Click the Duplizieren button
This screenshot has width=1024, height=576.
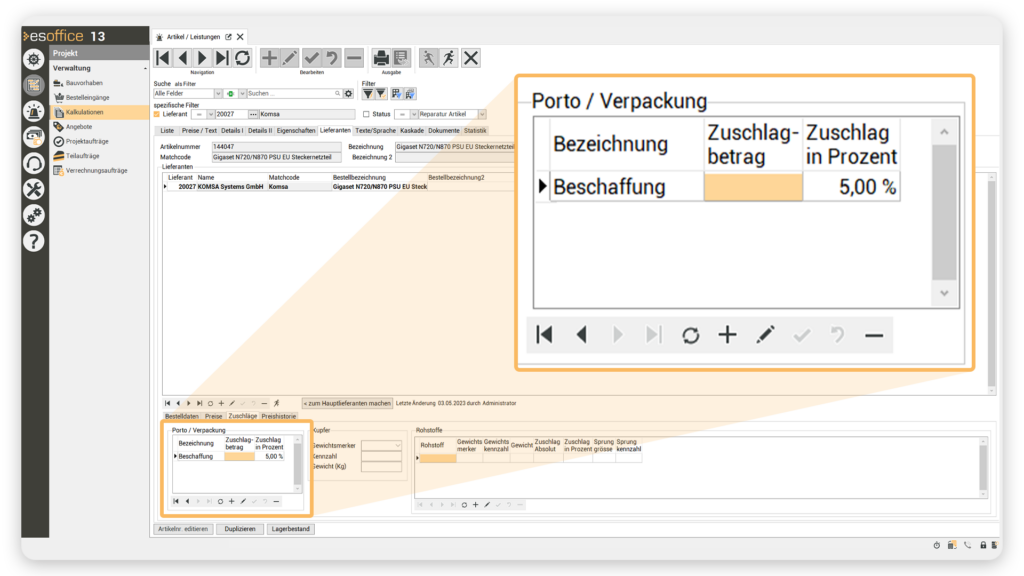coord(240,529)
